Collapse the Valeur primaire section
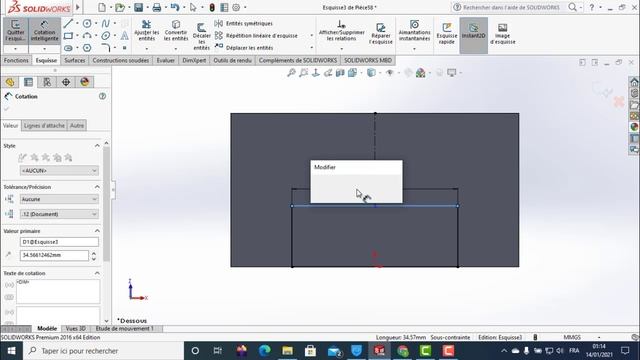 97,231
